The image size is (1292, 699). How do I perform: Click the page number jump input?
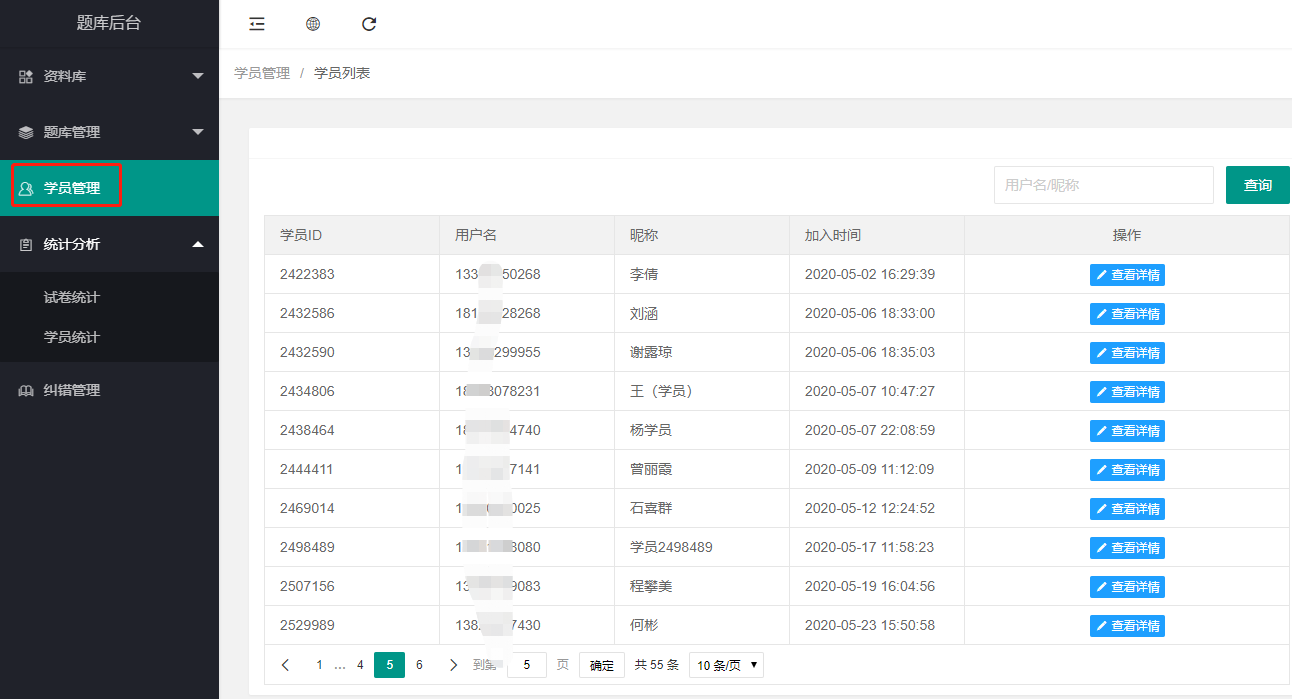pos(527,665)
